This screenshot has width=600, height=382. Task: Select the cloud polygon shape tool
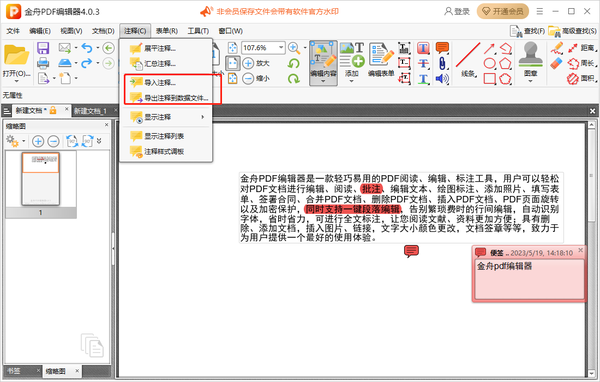coord(505,78)
